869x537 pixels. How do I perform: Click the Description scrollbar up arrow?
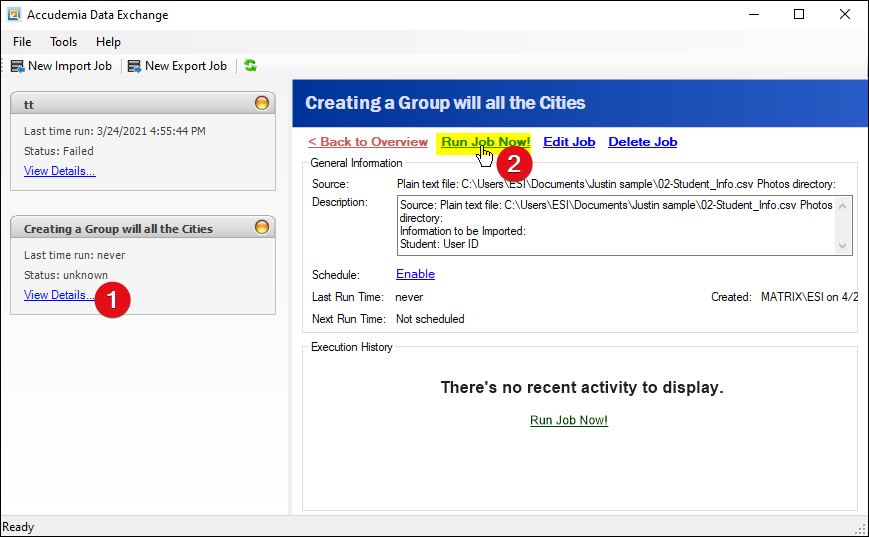pos(842,206)
